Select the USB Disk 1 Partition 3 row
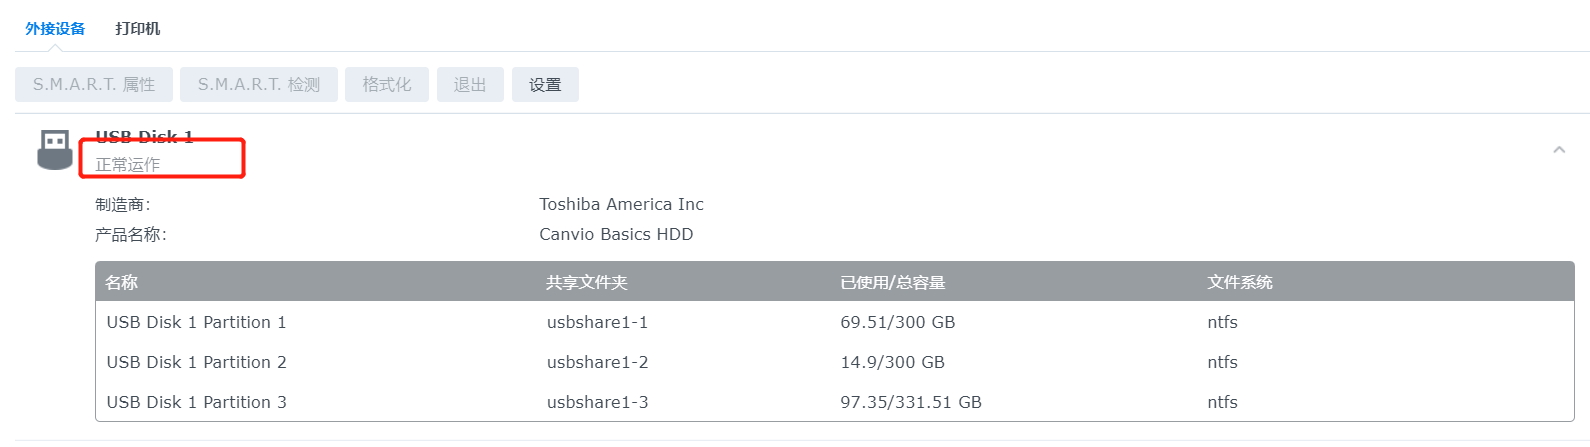1590x447 pixels. (196, 402)
